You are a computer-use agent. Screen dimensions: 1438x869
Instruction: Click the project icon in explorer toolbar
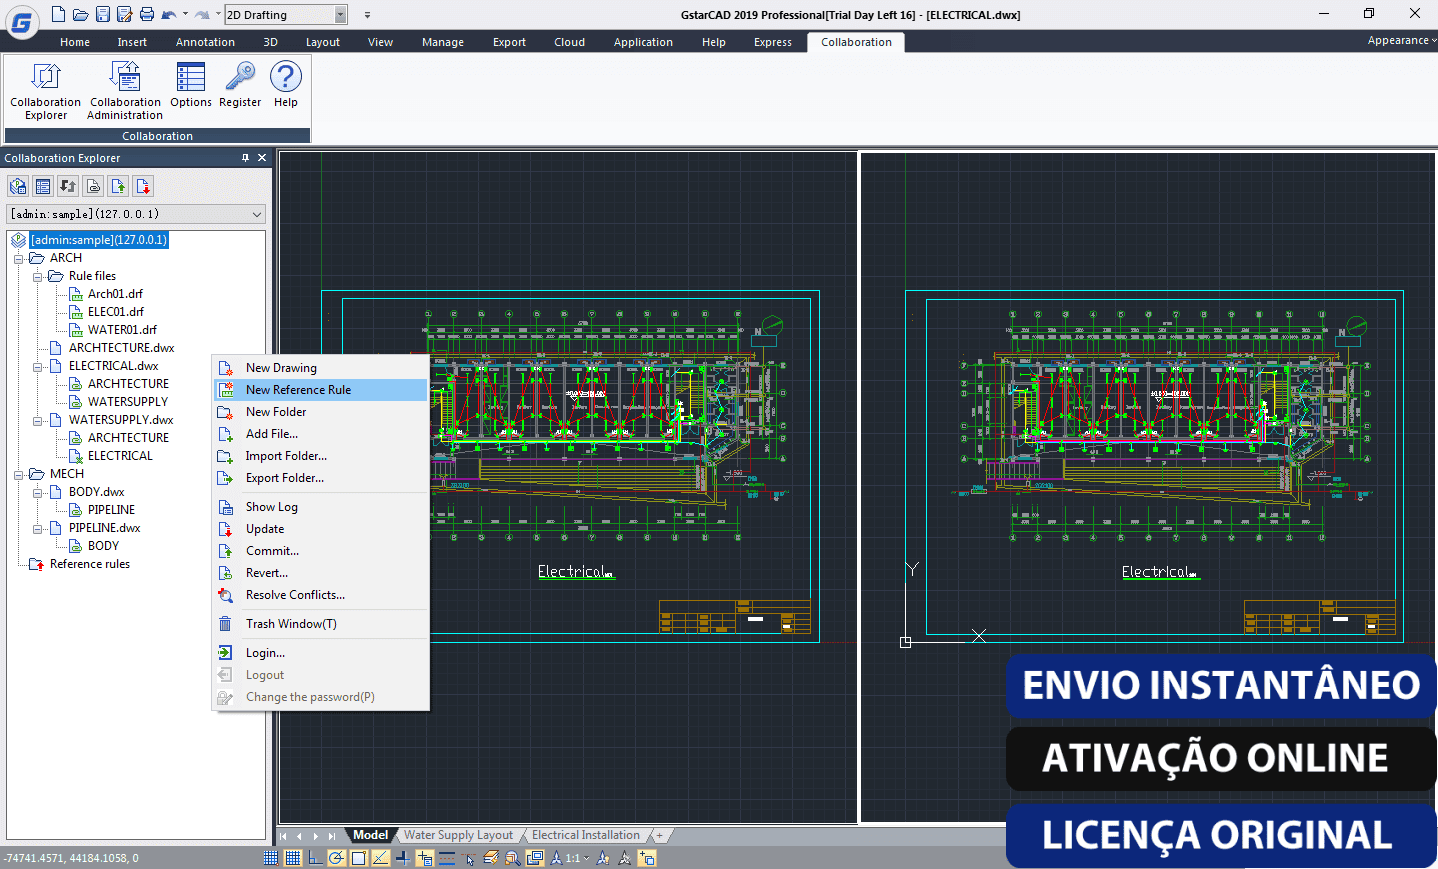point(18,186)
